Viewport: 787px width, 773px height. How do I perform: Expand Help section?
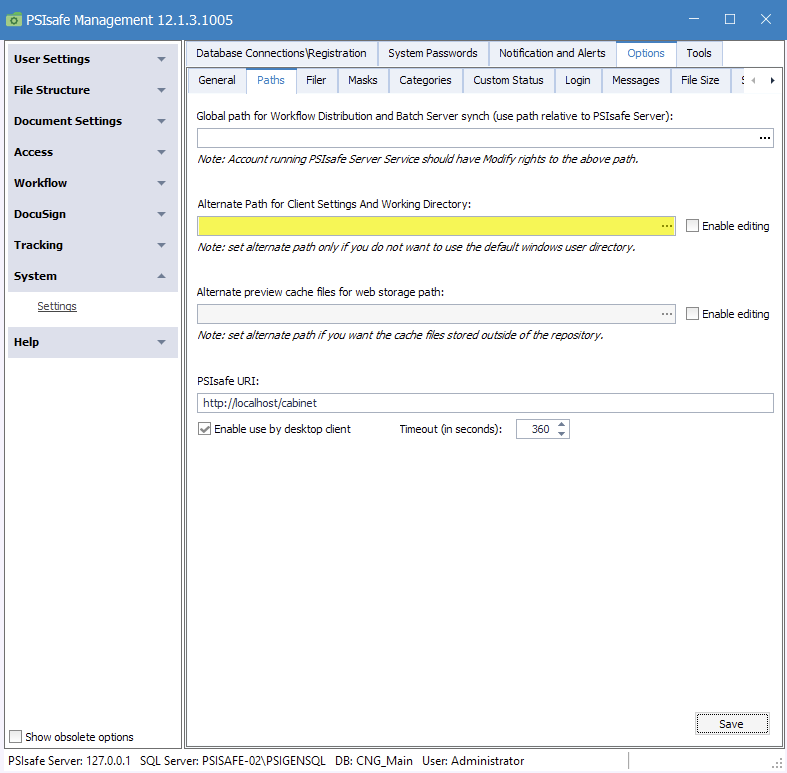coord(93,342)
